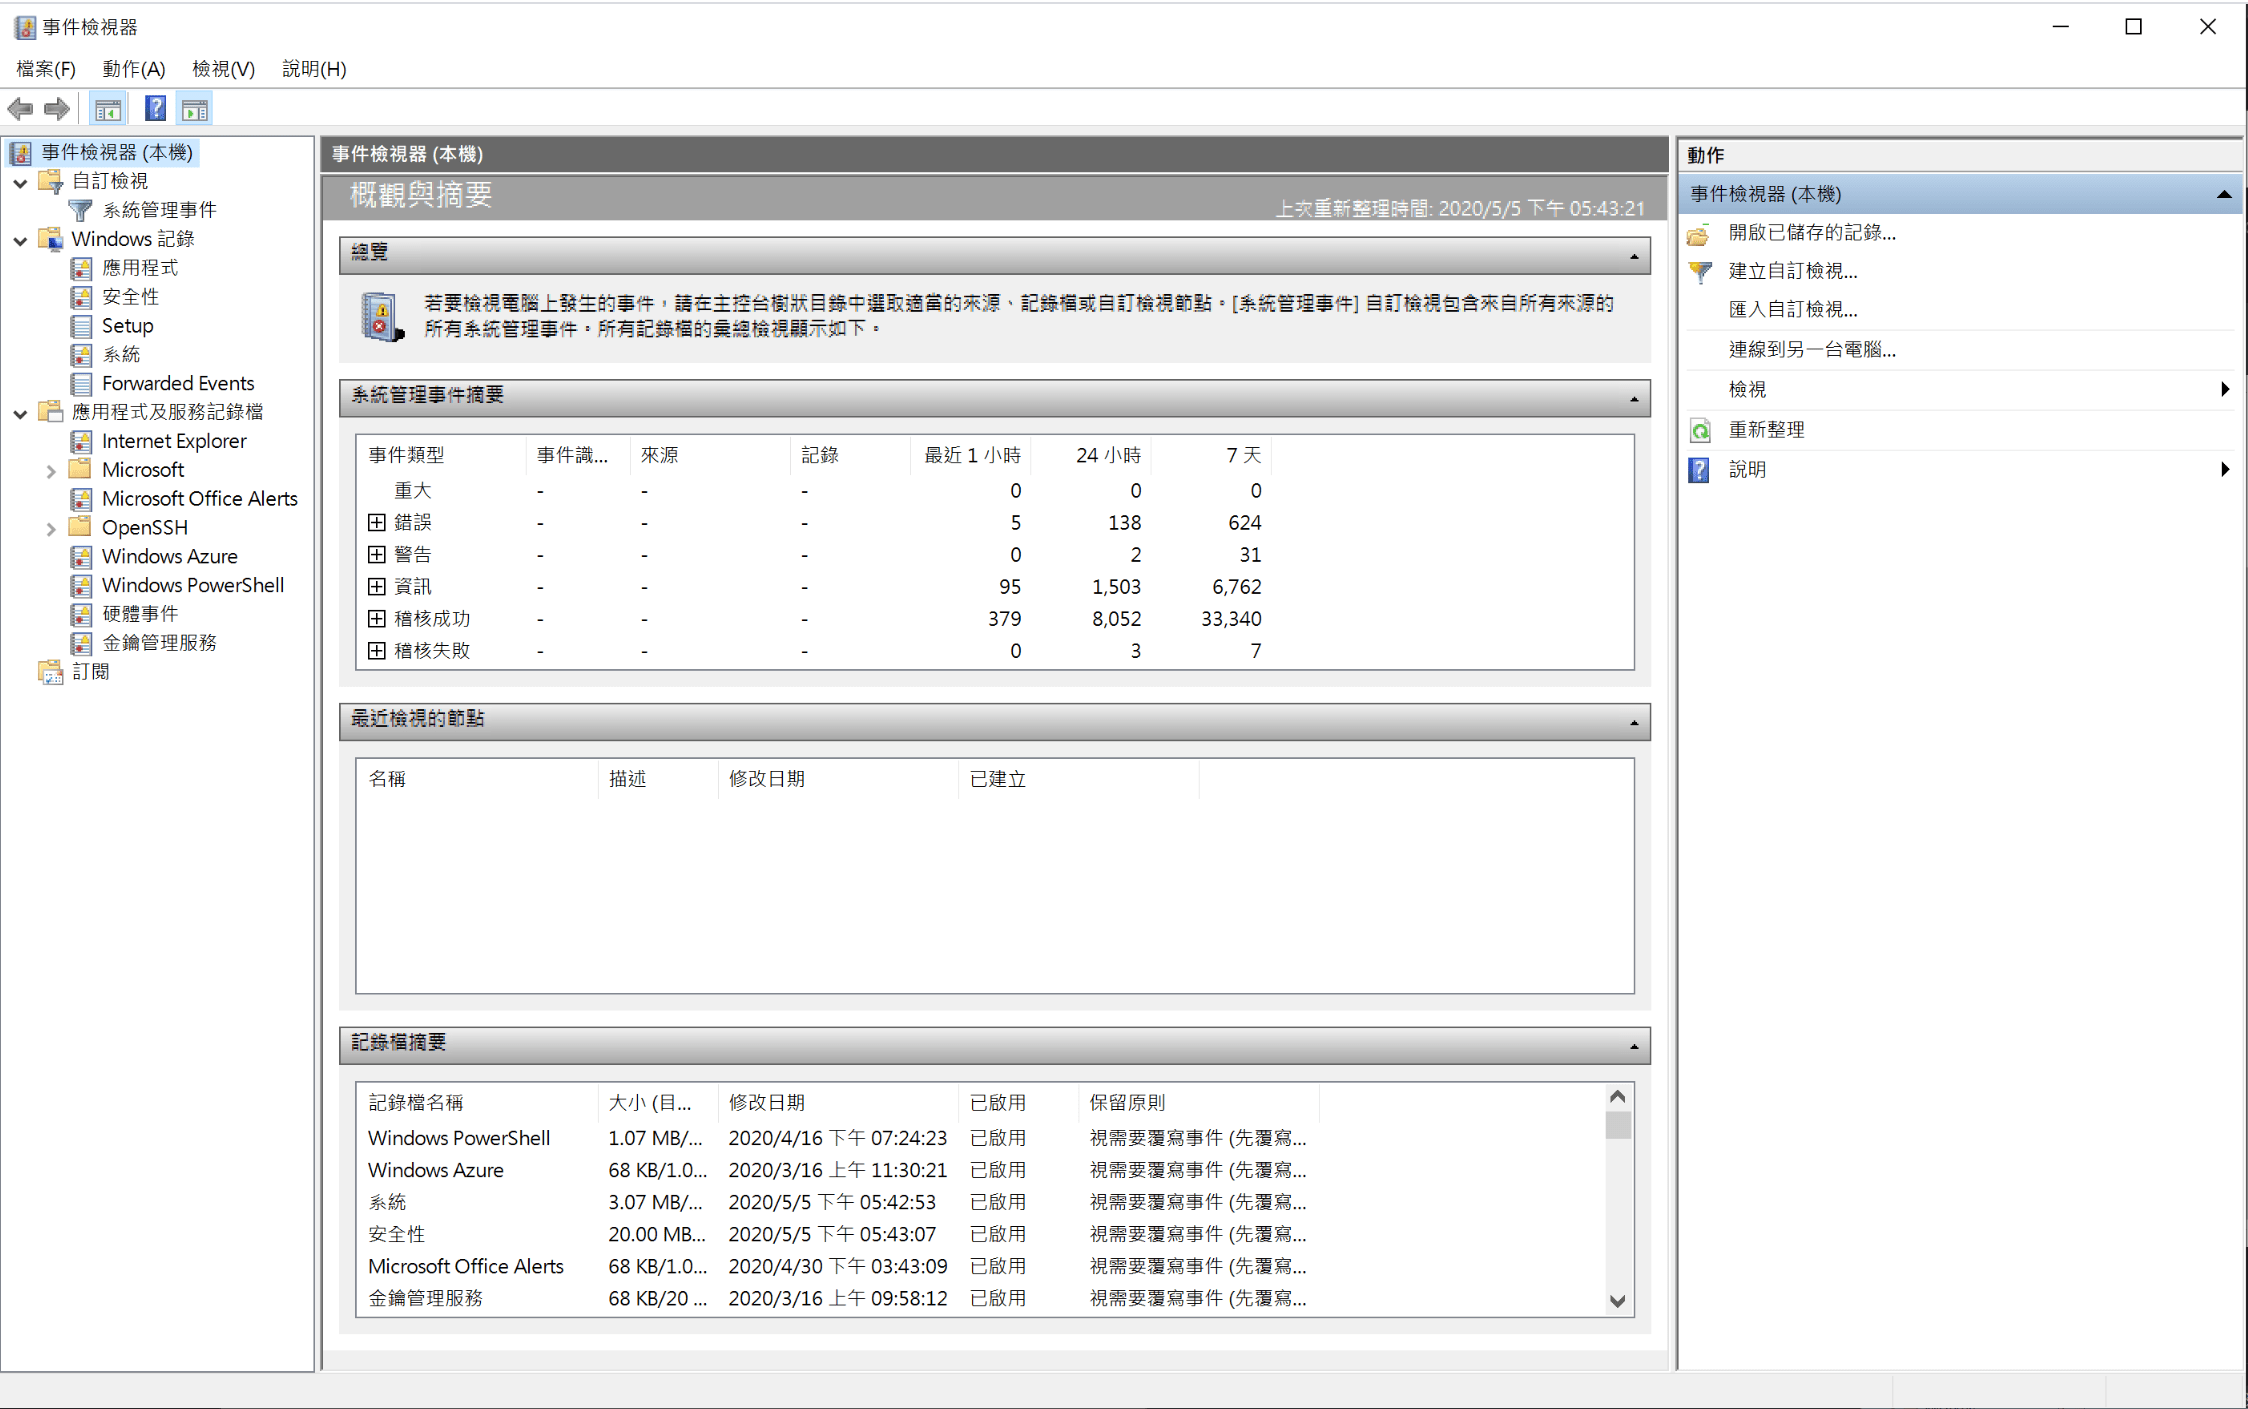Select the Windows PowerShell log
Screen dimensions: 2248x1409
(x=192, y=585)
